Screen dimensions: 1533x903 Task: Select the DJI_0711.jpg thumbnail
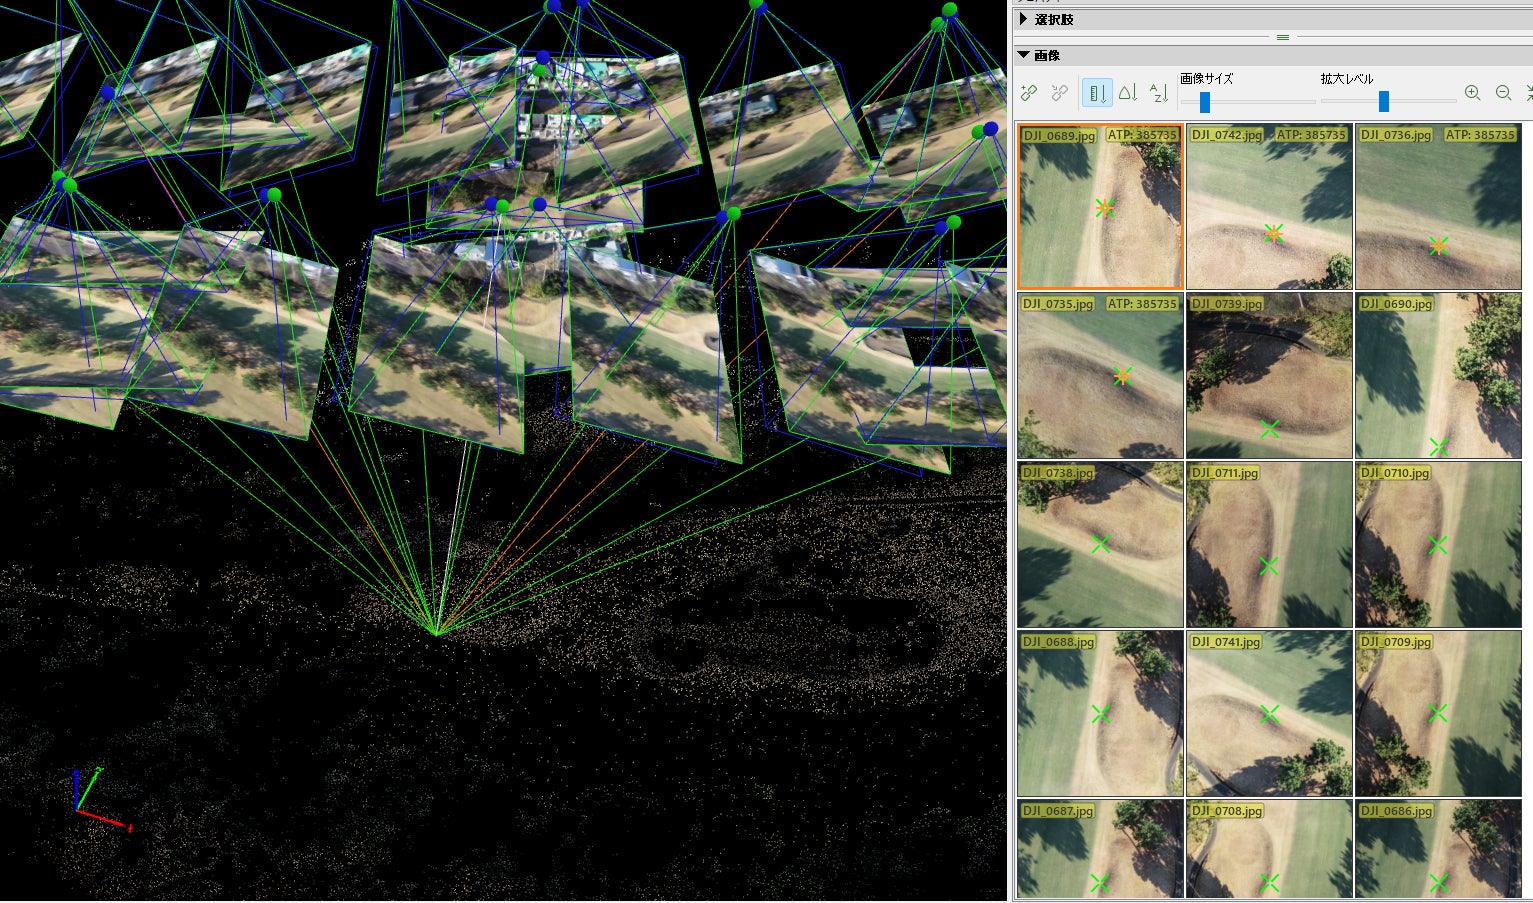point(1269,544)
